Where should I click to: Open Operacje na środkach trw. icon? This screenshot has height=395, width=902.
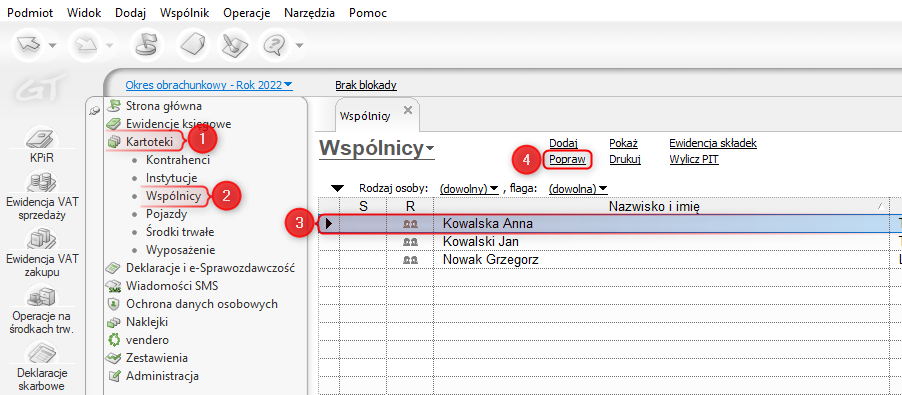click(41, 297)
